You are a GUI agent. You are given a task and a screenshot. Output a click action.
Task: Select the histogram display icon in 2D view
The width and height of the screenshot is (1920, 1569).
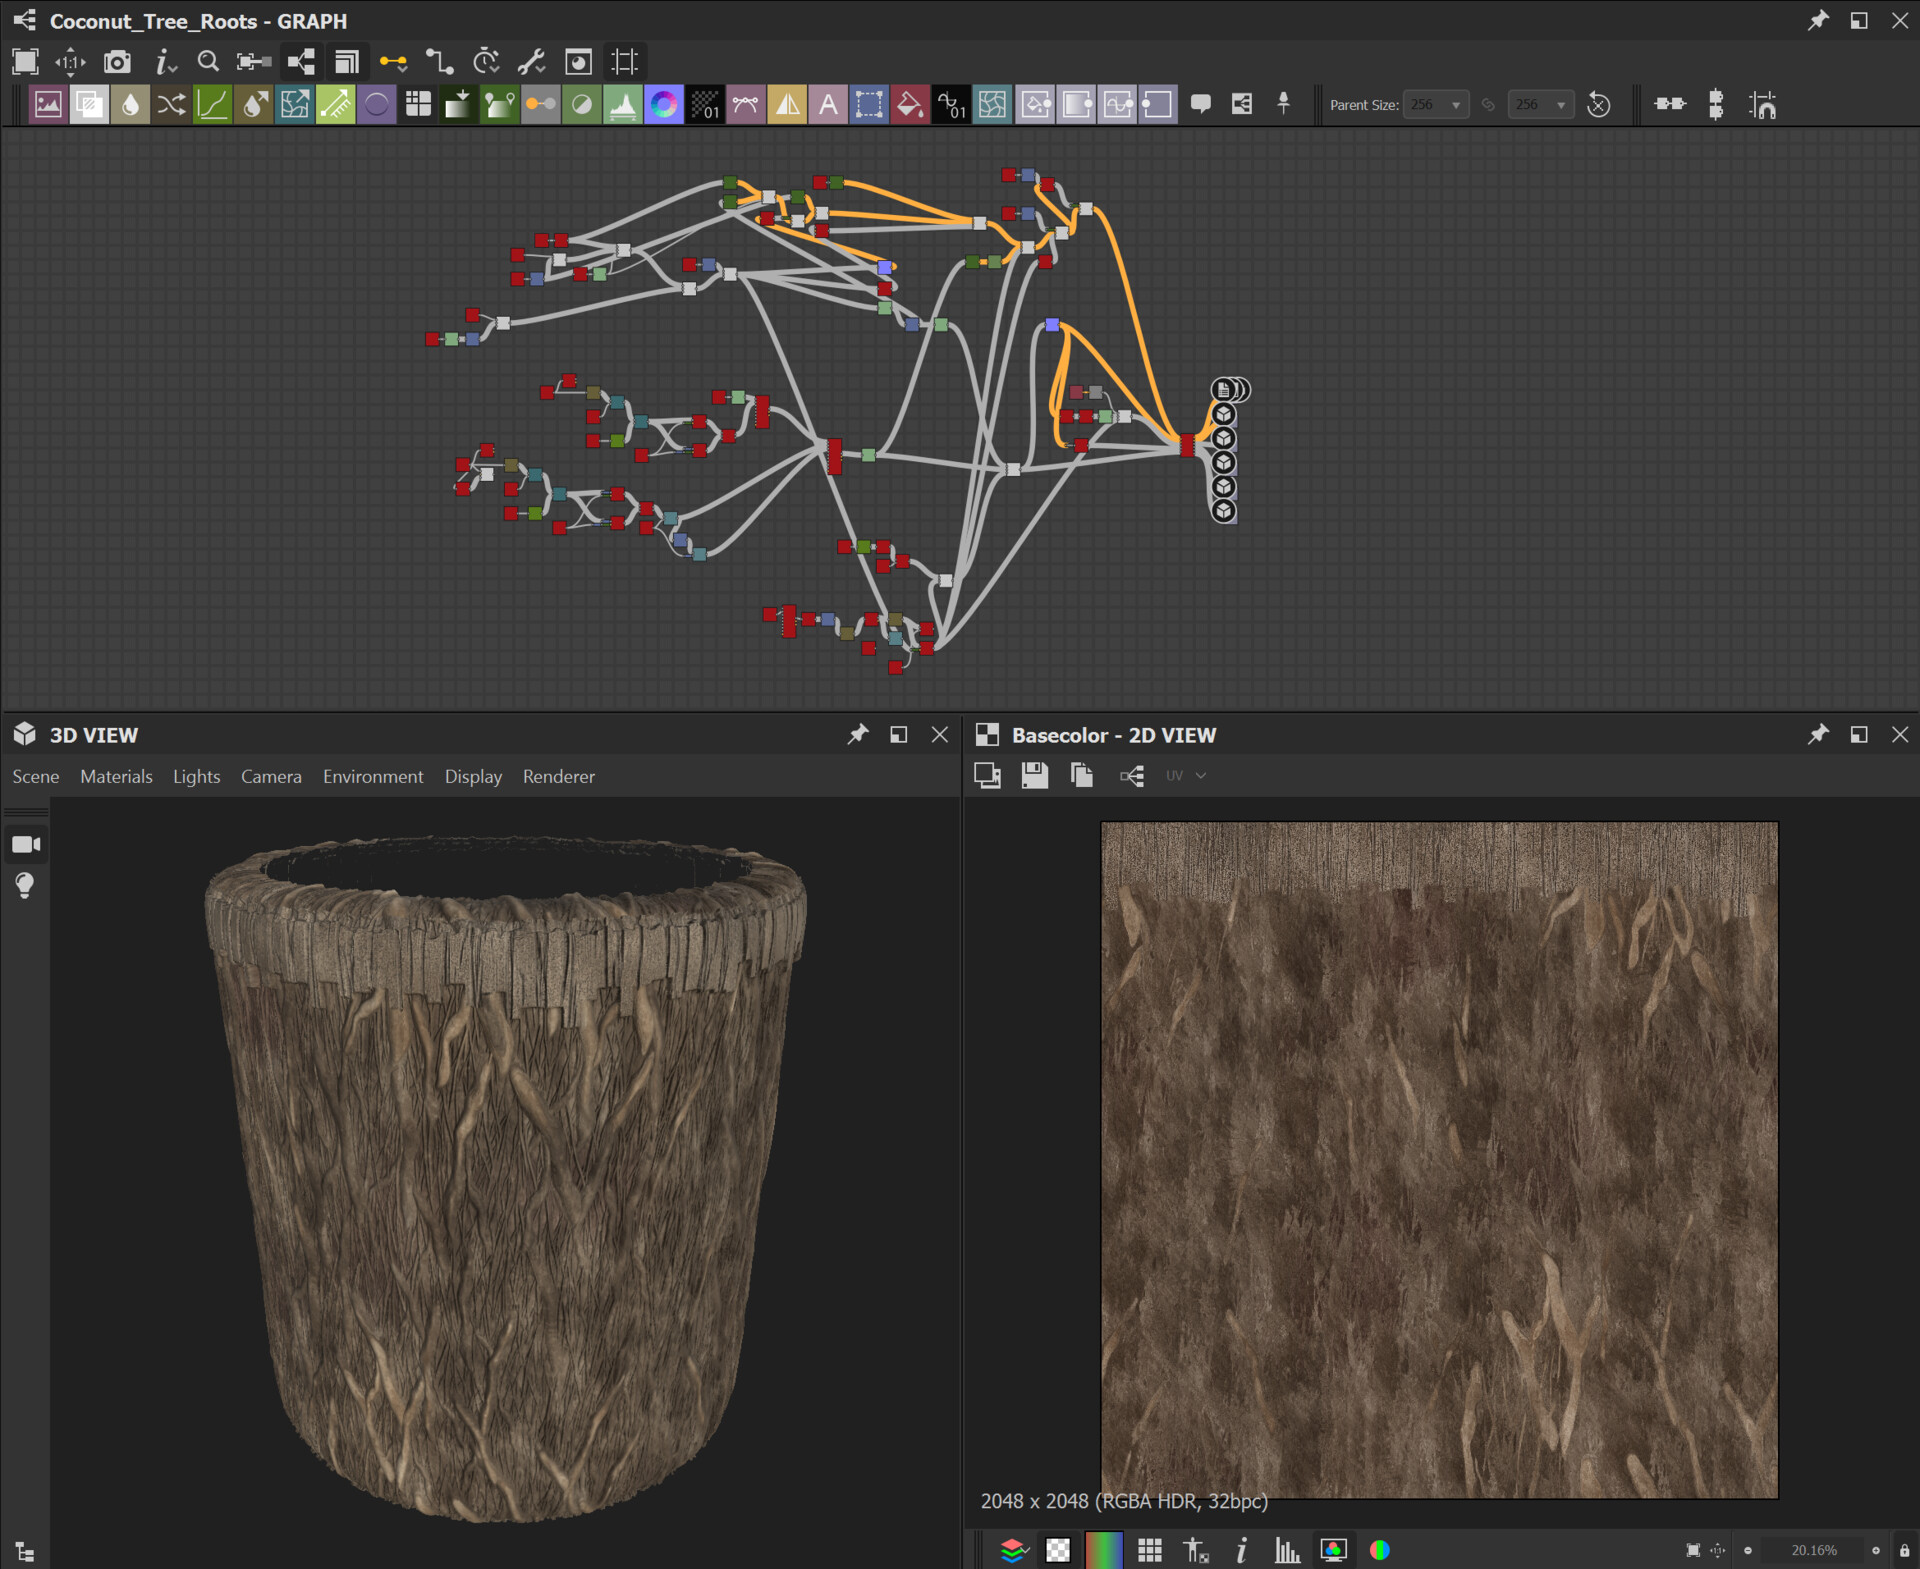(1287, 1550)
